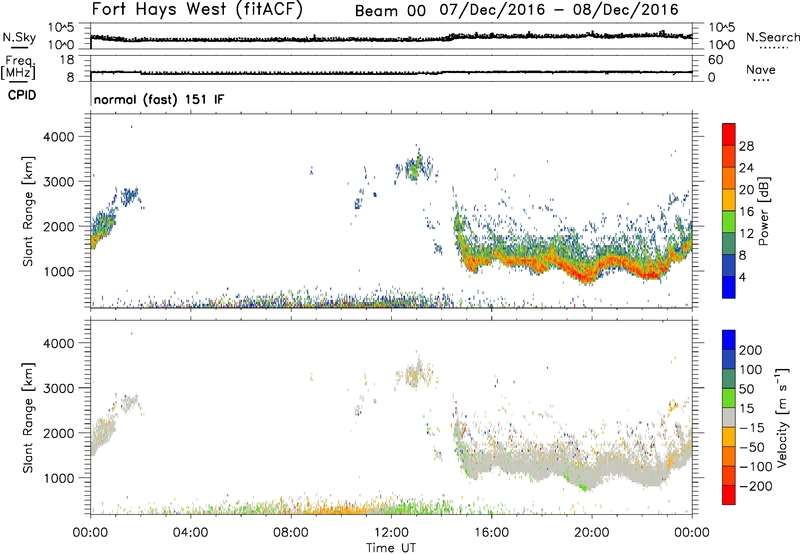The image size is (800, 554).
Task: Click the 'Velocity [m s-1]' colorbar label
Action: pyautogui.click(x=782, y=417)
